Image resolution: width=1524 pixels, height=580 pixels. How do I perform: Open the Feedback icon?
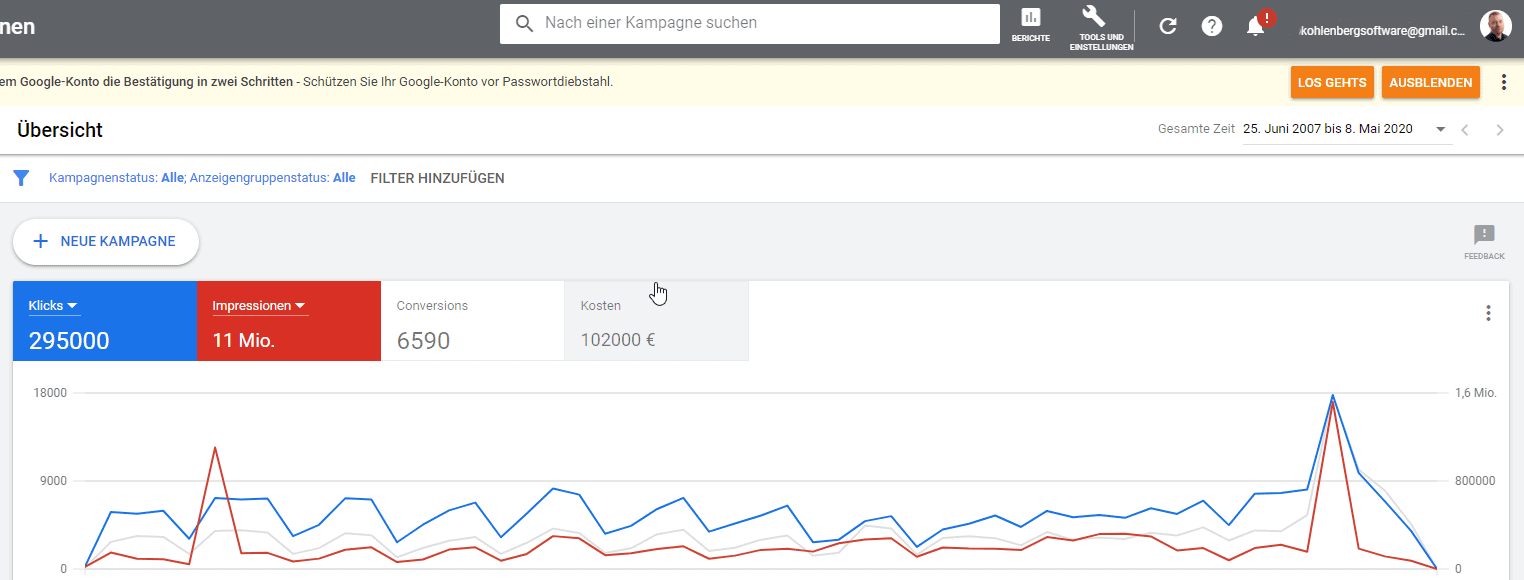tap(1484, 242)
